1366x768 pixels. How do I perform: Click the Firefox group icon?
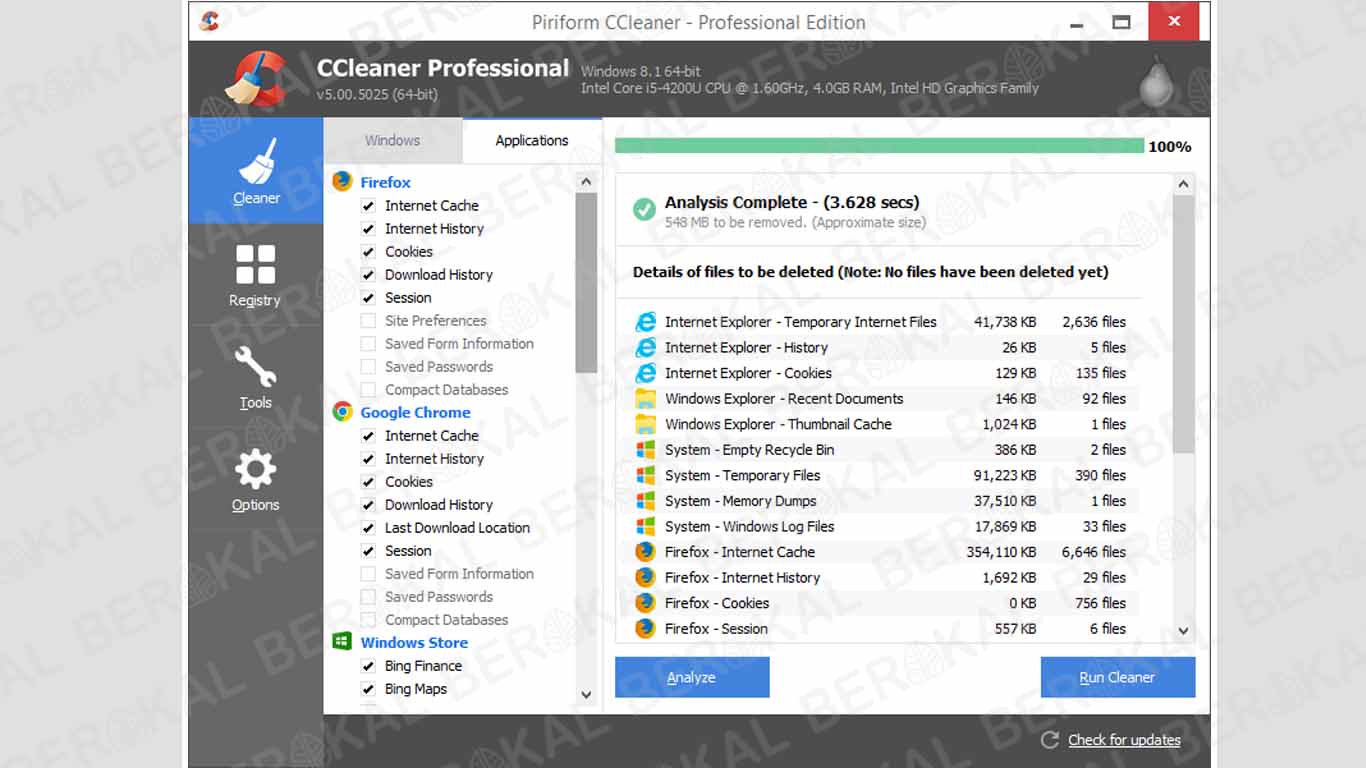point(343,182)
